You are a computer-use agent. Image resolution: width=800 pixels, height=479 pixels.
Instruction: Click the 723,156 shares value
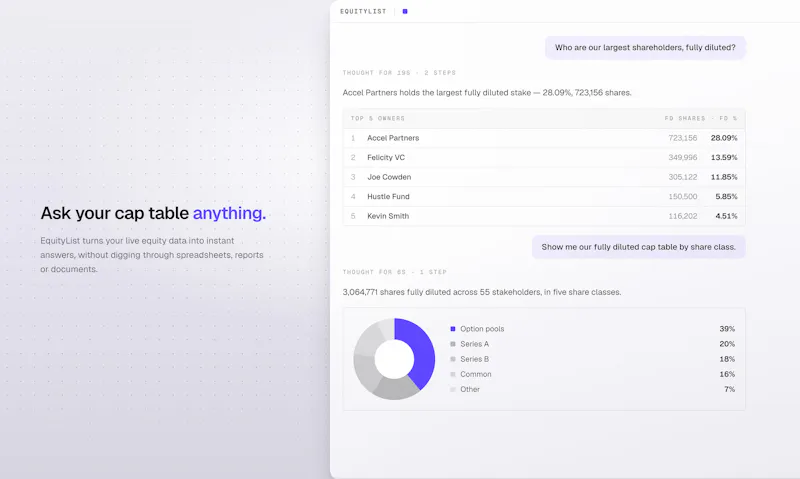[x=683, y=138]
